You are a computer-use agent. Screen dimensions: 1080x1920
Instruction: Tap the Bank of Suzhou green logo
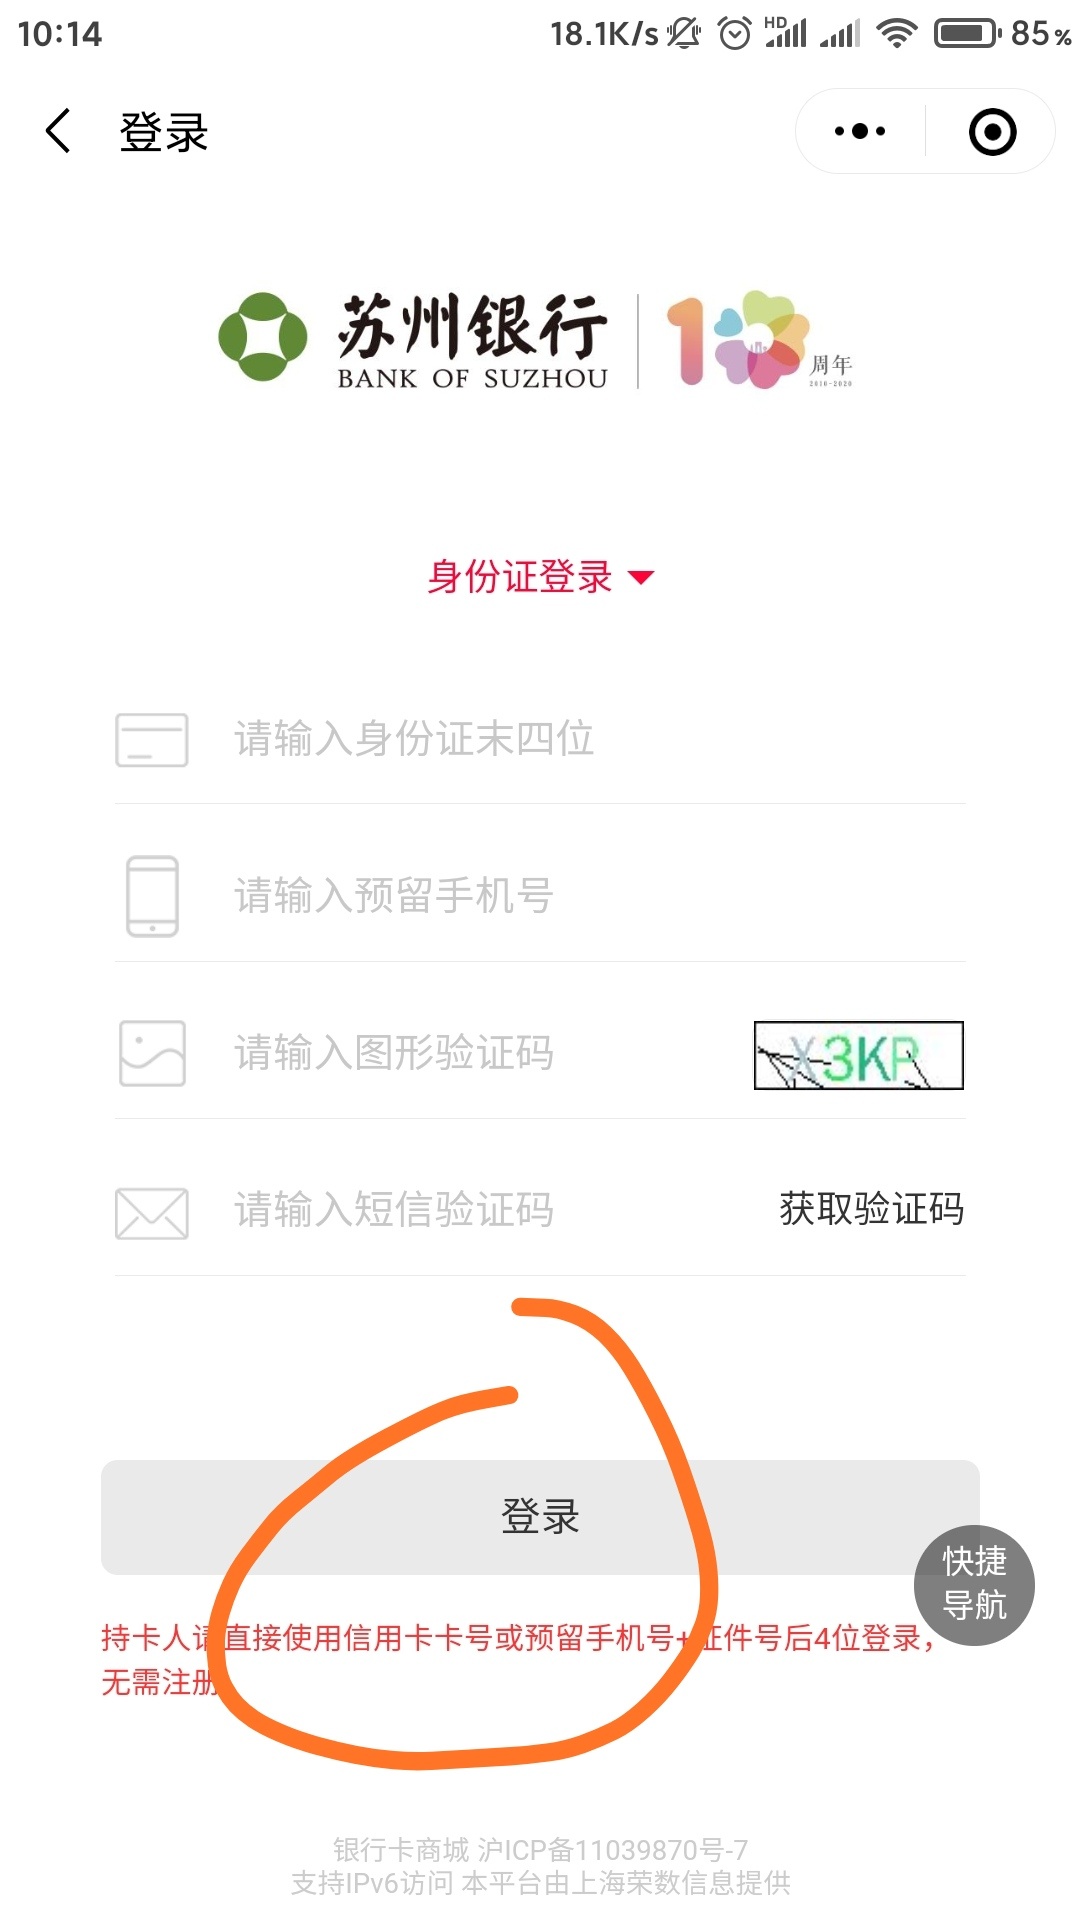(x=263, y=337)
